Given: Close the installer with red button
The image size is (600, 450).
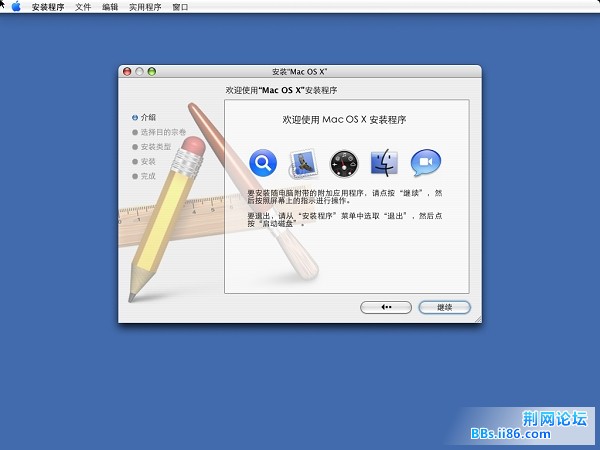Looking at the screenshot, I should [127, 72].
